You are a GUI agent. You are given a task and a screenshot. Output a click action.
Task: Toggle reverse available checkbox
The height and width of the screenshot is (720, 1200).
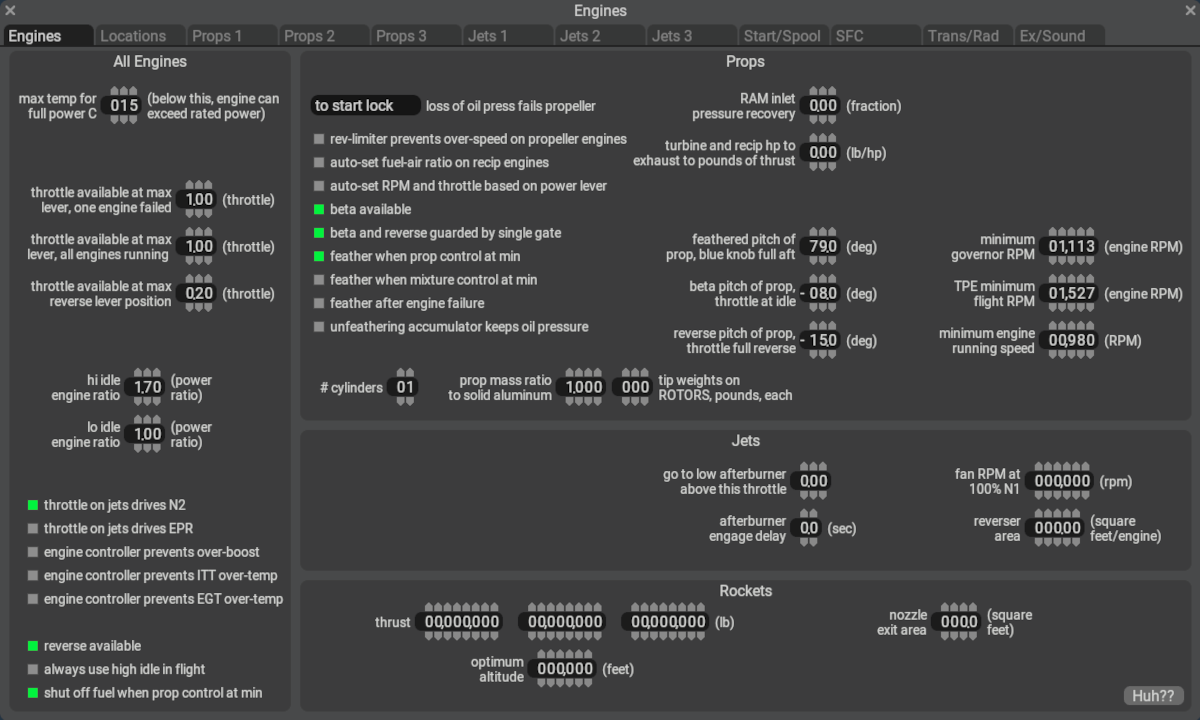tap(33, 646)
